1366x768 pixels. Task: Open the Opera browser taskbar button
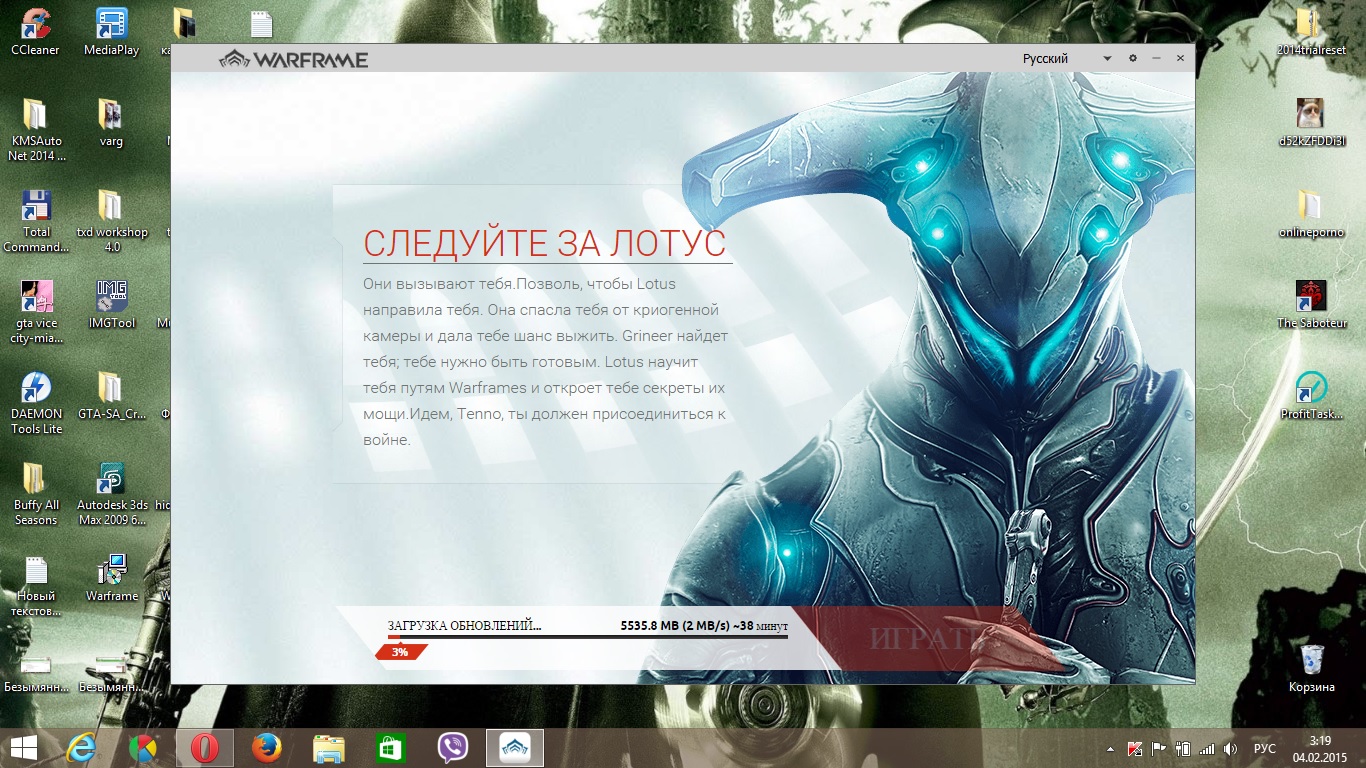click(204, 748)
